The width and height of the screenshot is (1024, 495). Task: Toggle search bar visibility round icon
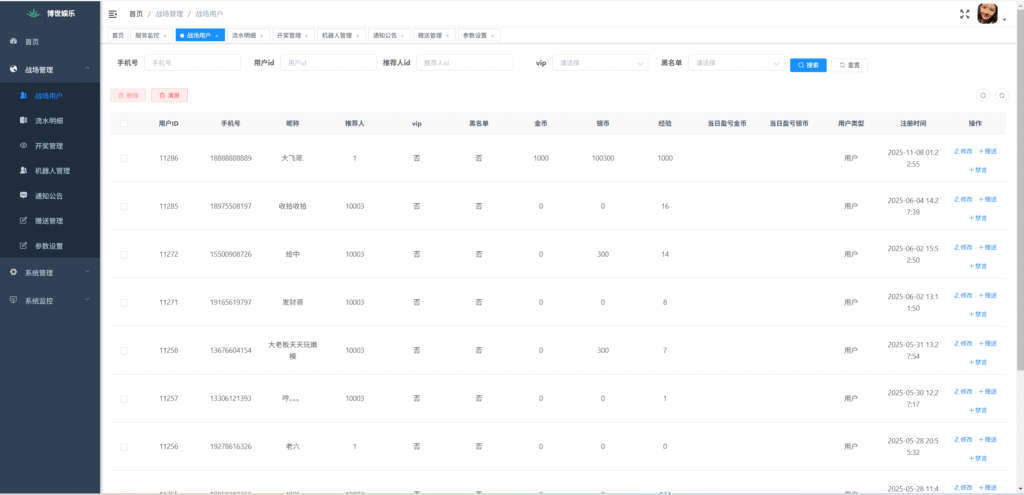tap(983, 95)
